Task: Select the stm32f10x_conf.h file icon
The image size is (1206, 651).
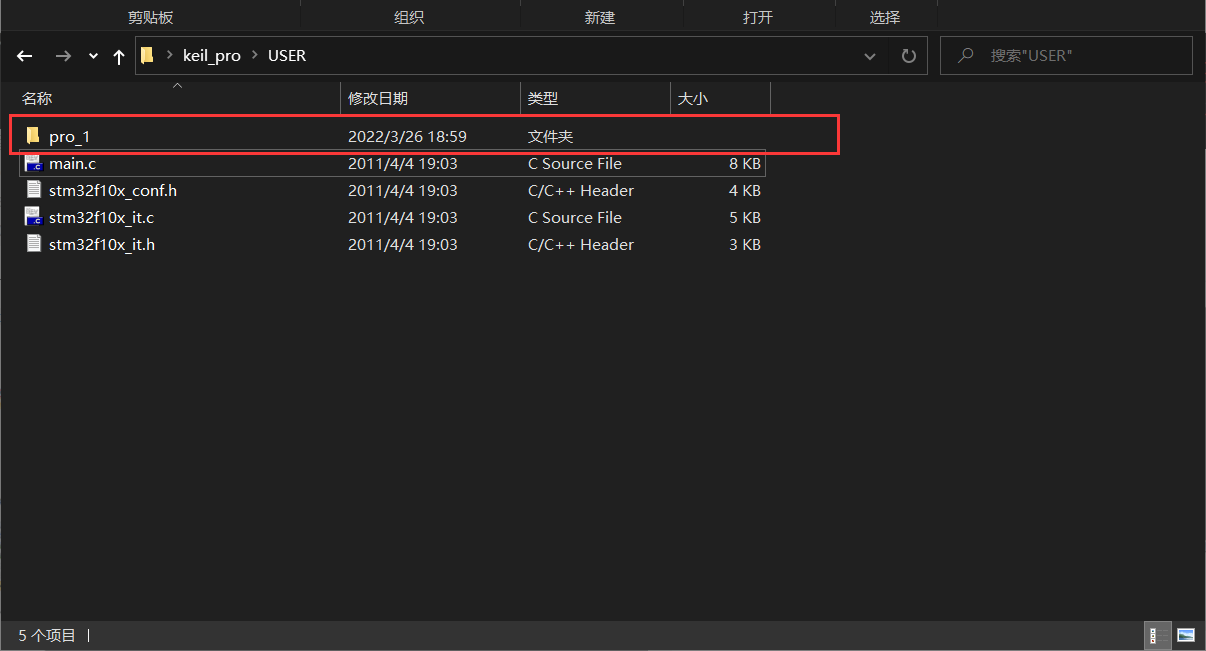Action: (33, 190)
